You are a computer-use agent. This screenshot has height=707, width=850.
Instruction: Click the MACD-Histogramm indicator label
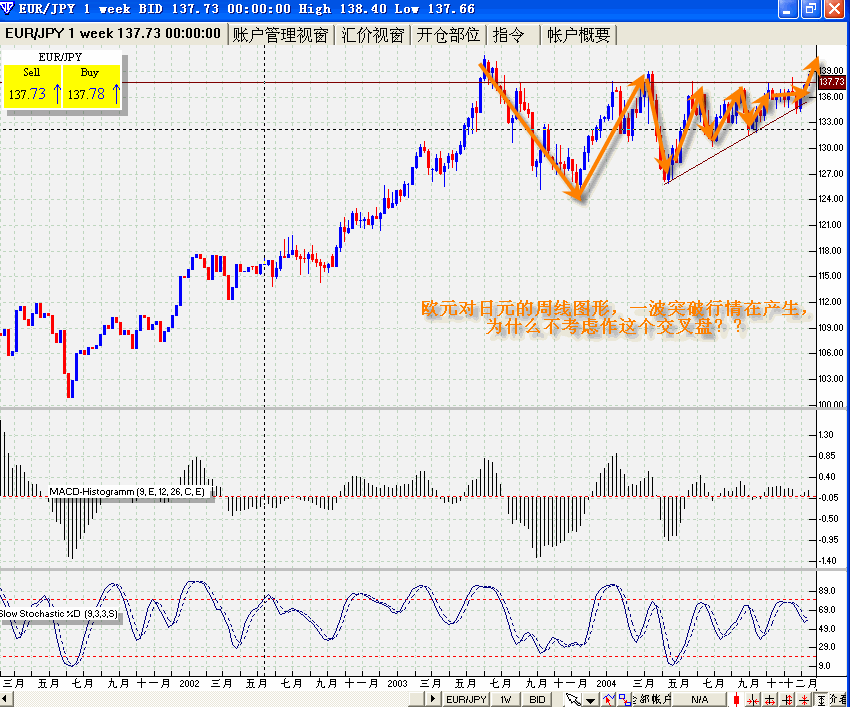(x=127, y=492)
